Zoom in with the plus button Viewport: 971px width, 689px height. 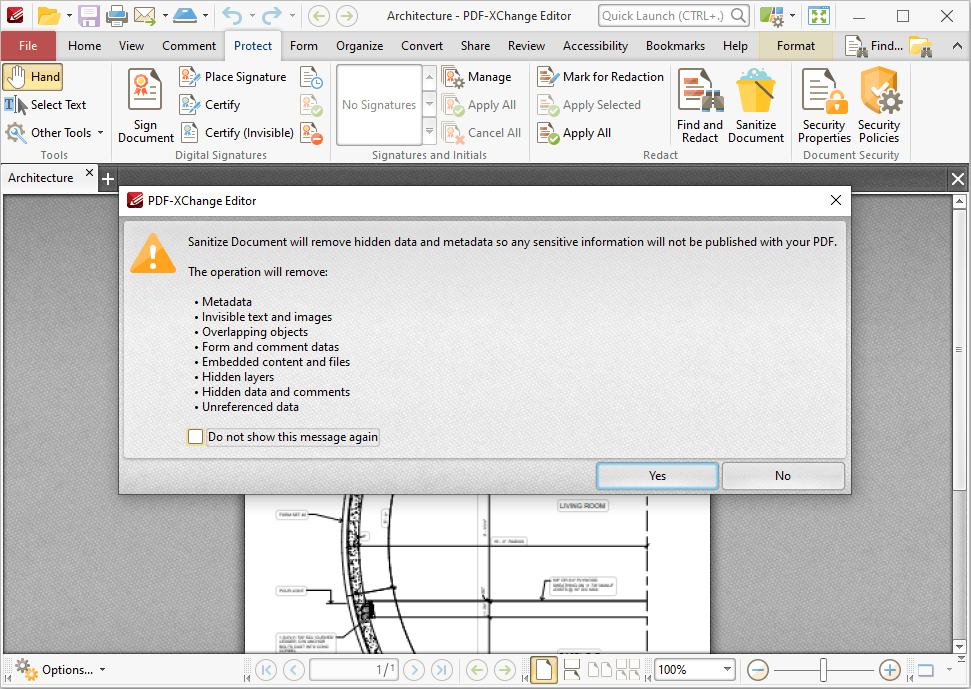coord(890,670)
